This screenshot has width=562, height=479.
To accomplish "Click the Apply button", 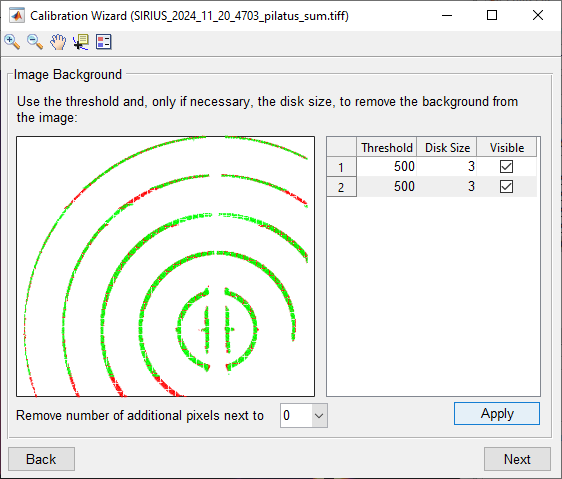I will [x=497, y=413].
